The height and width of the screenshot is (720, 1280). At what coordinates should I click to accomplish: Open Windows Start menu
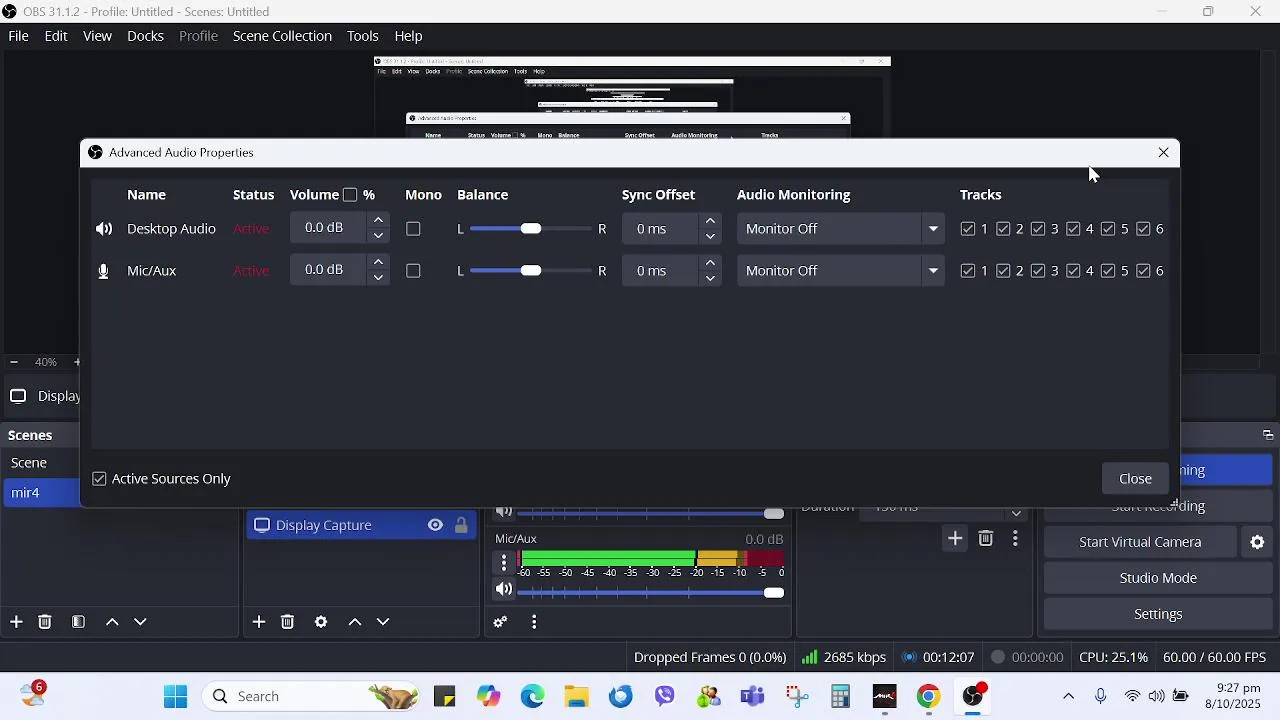(x=175, y=697)
